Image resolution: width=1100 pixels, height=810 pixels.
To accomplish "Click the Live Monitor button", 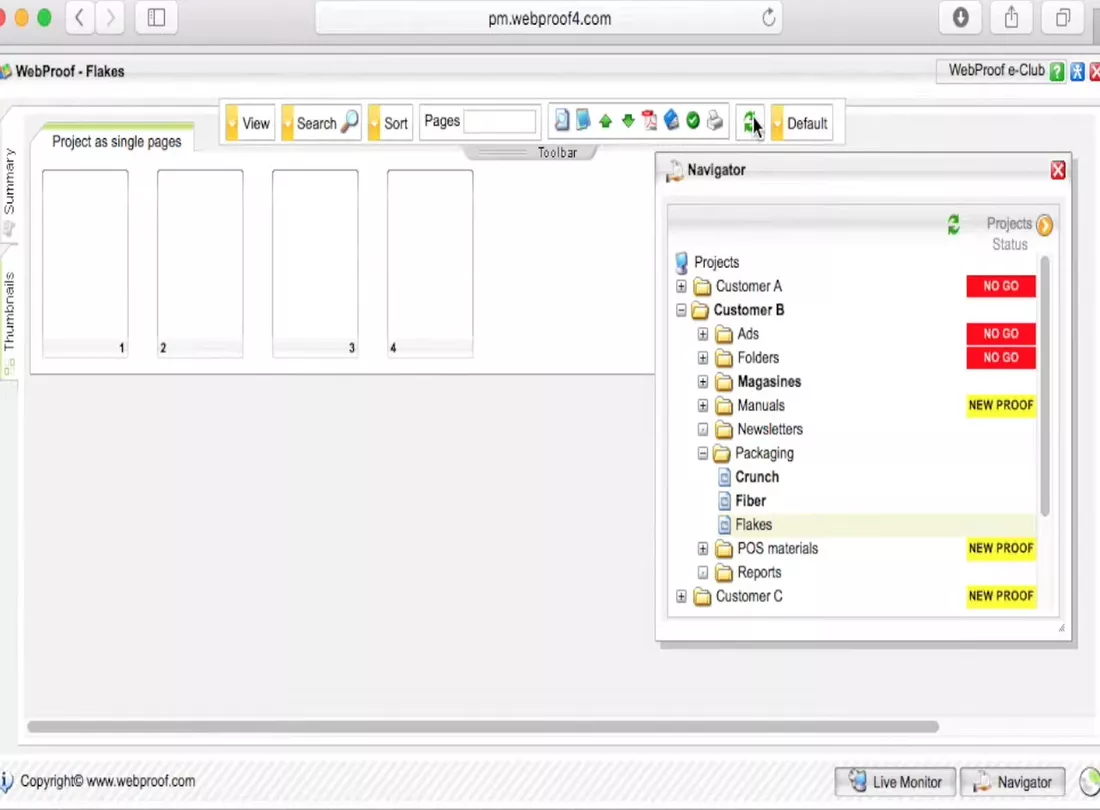I will [x=895, y=782].
